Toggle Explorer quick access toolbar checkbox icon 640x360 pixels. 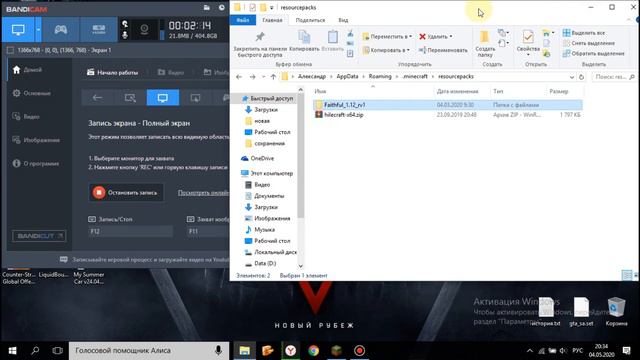252,7
